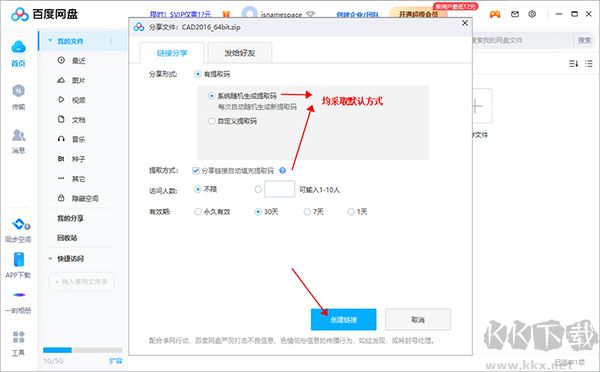Collapse the 快捷访问 section arrow

pyautogui.click(x=50, y=259)
